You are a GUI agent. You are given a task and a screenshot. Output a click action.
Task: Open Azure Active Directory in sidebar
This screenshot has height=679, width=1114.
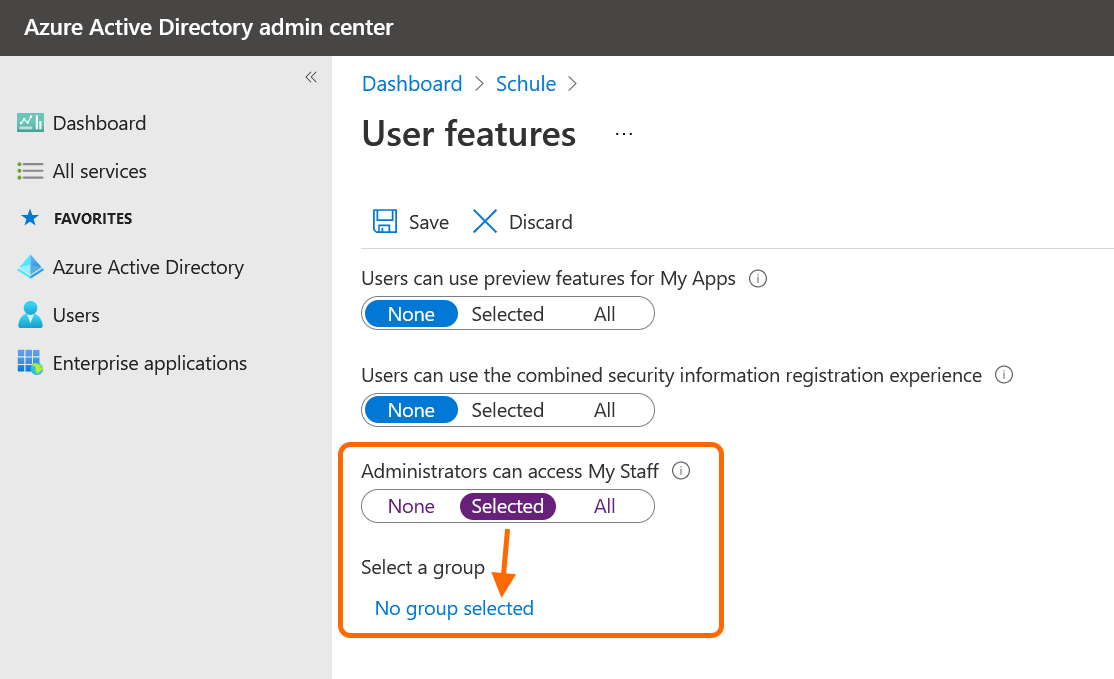pyautogui.click(x=148, y=267)
